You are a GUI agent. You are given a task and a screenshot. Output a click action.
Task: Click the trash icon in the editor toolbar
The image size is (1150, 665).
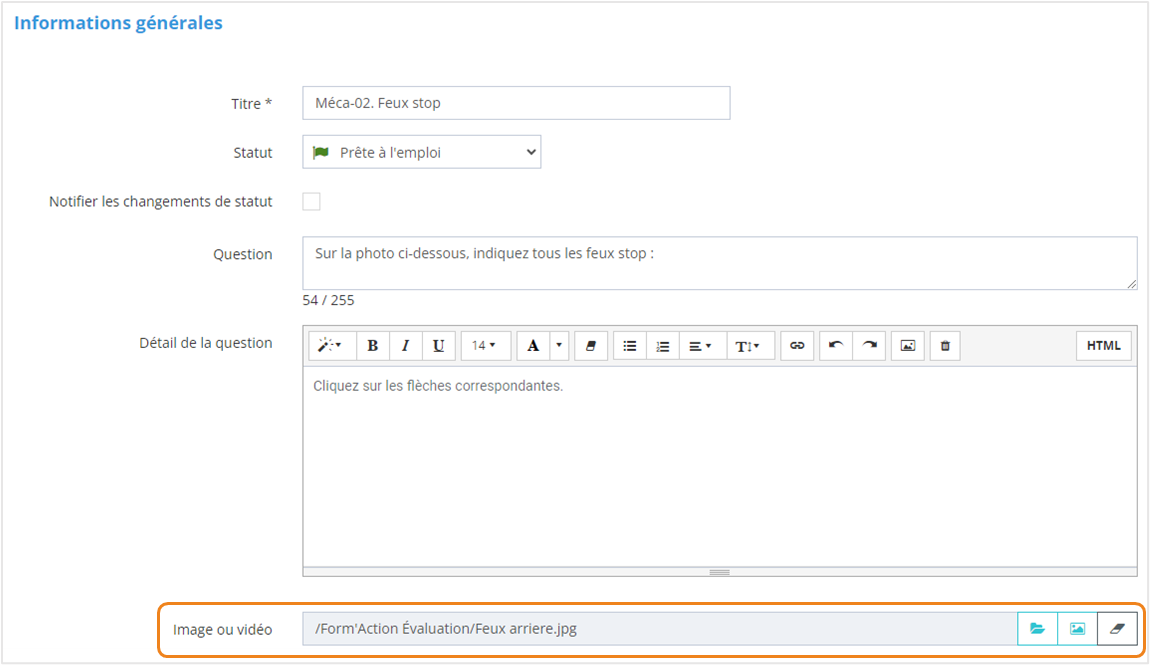[x=945, y=346]
